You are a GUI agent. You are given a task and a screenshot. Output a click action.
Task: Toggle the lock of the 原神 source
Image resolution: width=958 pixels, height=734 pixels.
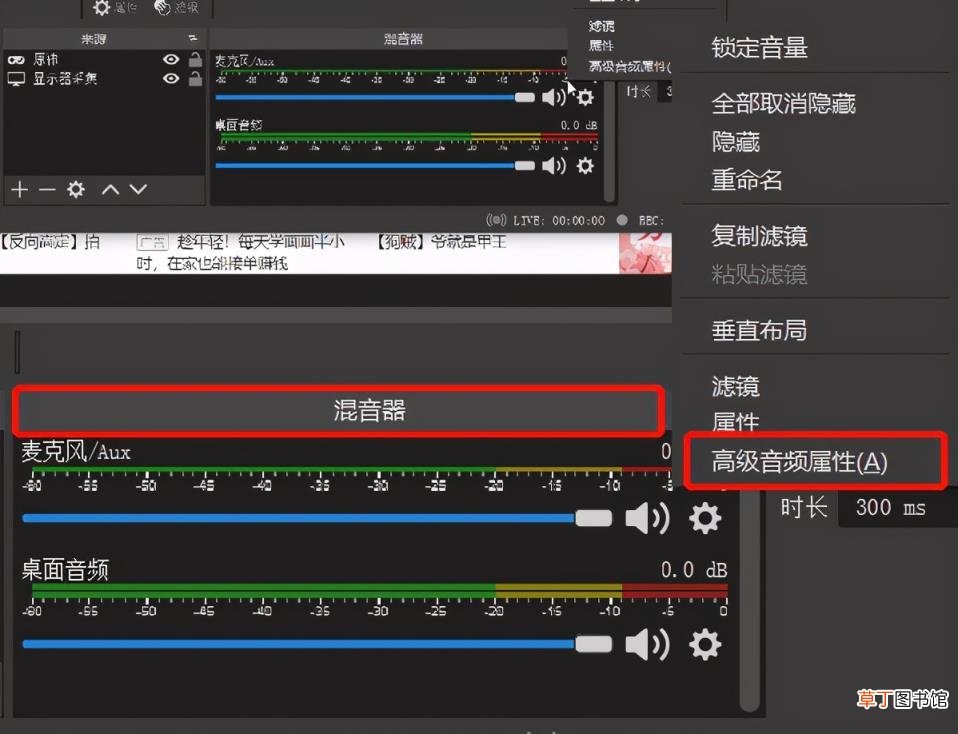195,59
